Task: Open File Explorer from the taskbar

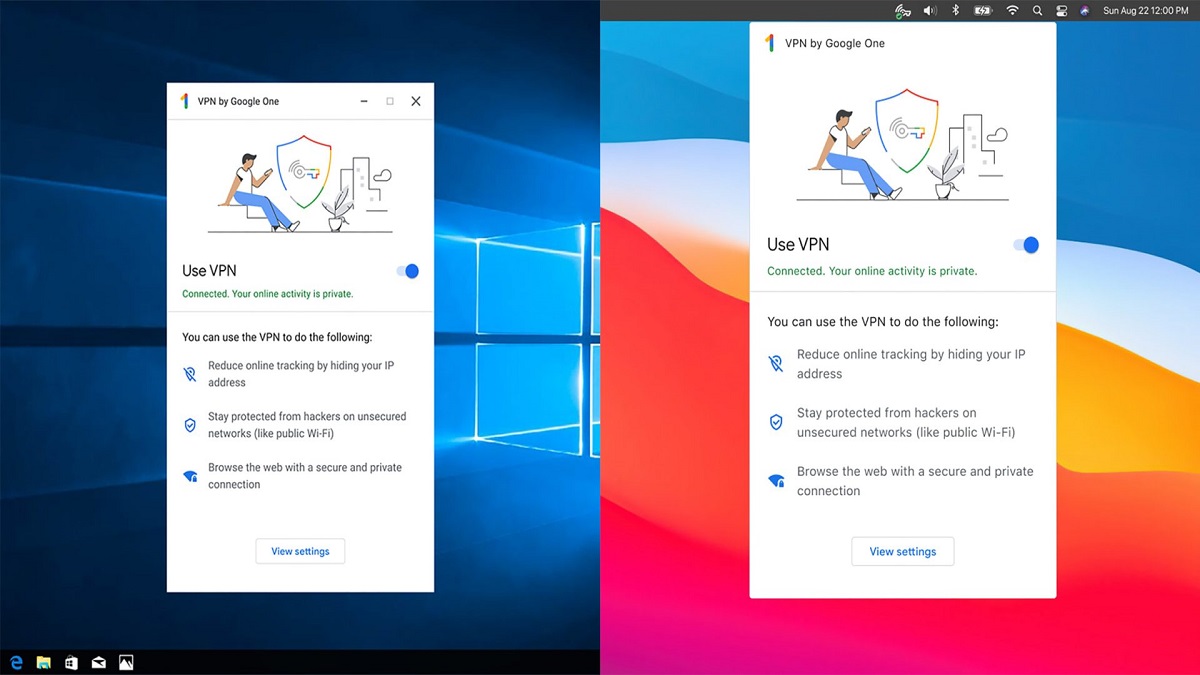Action: pos(44,662)
